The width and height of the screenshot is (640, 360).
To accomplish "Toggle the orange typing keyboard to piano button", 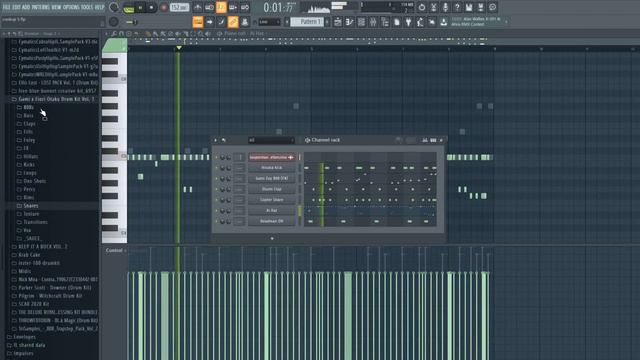I will (x=198, y=22).
